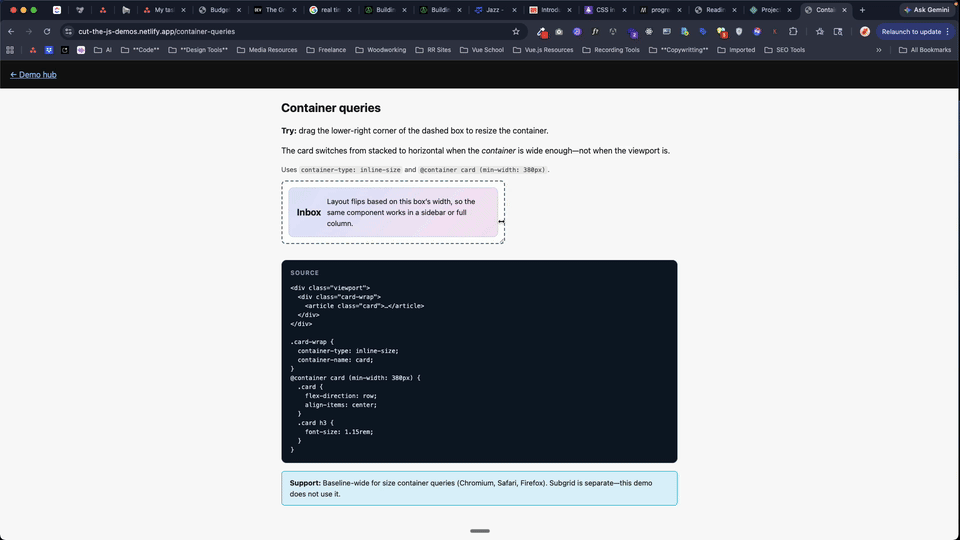Screen dimensions: 960x540
Task: Open the purple extension with 2 badge
Action: pyautogui.click(x=632, y=32)
